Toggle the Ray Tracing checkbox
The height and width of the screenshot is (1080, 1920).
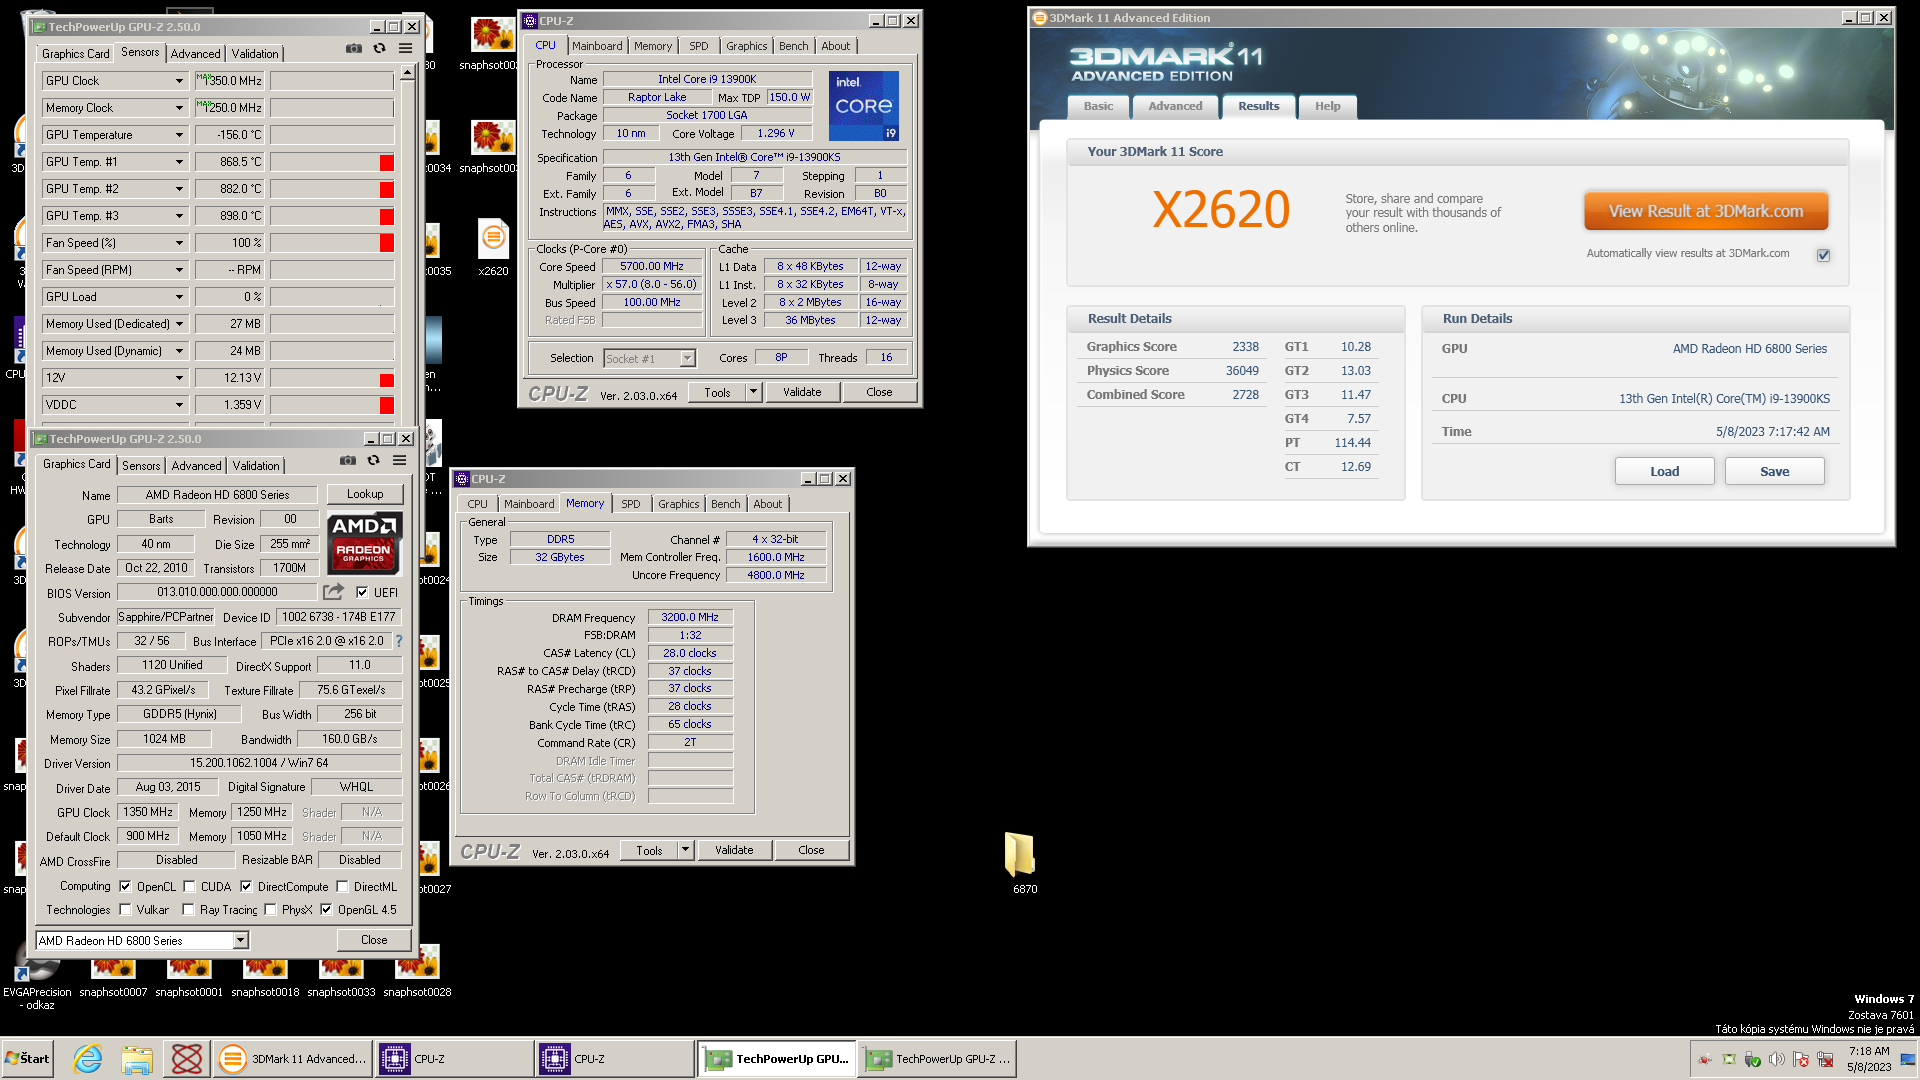click(188, 910)
